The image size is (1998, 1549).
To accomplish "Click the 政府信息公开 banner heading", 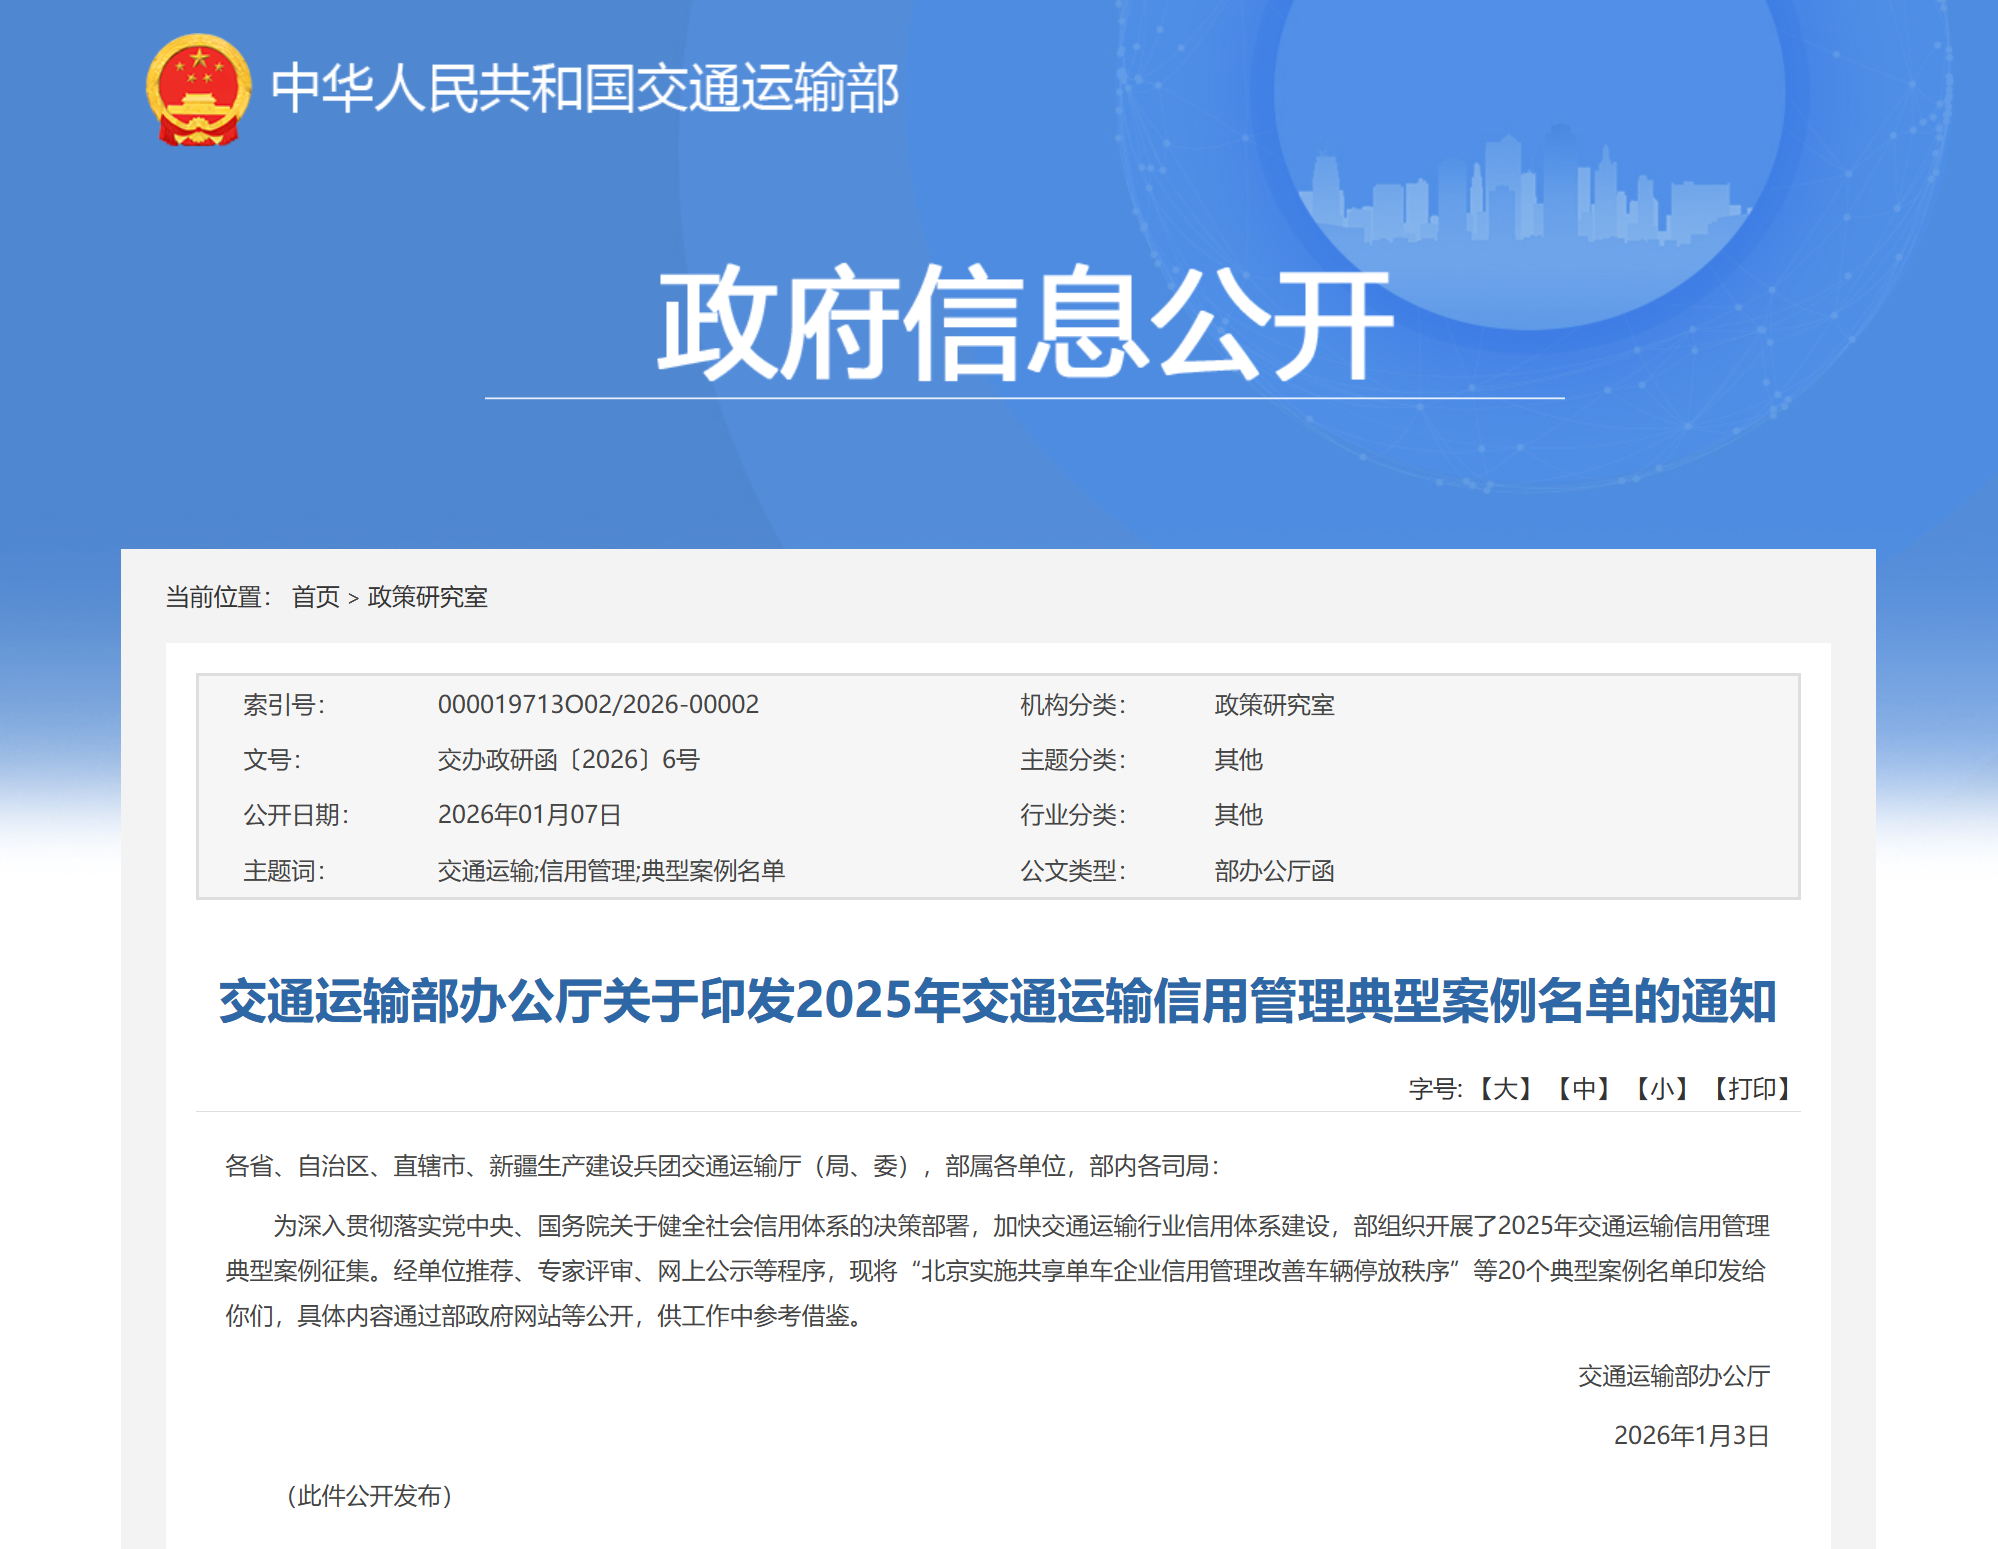I will (1024, 324).
